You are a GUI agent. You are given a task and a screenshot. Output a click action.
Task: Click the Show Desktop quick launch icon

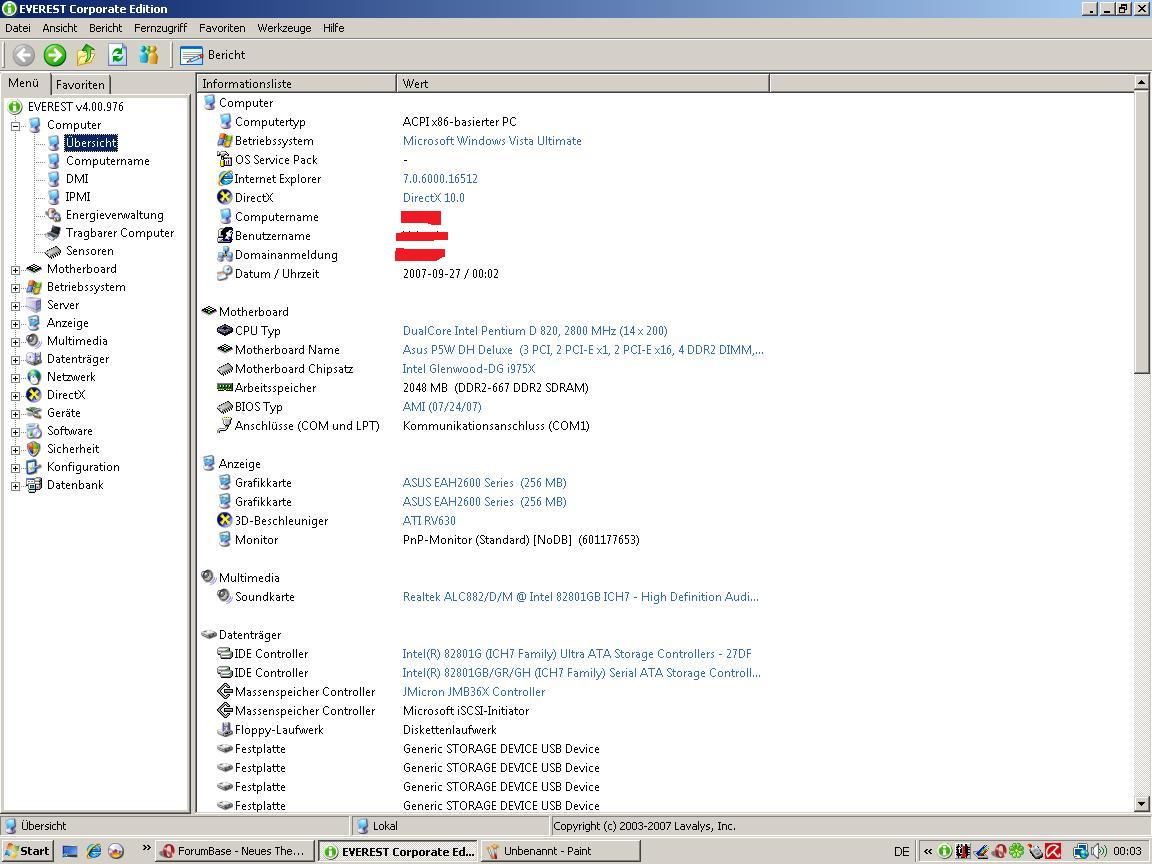coord(70,852)
